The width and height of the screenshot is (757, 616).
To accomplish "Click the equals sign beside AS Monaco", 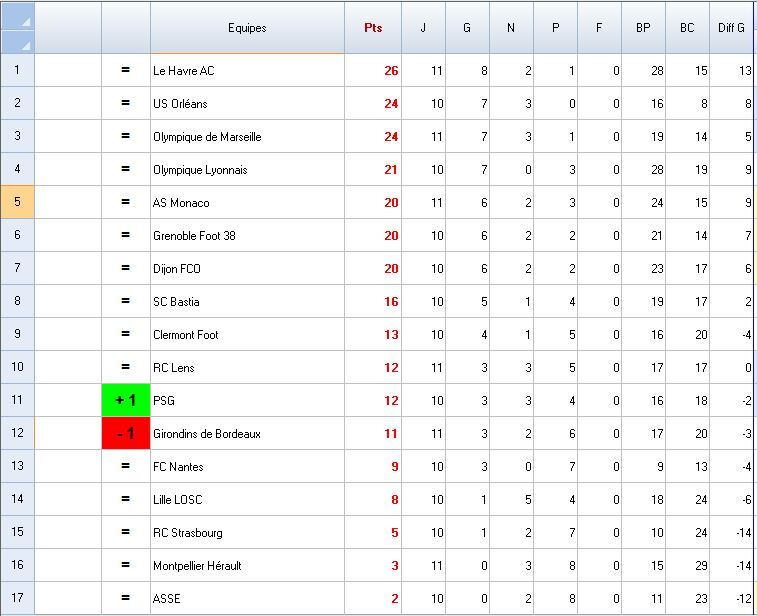I will (x=126, y=202).
